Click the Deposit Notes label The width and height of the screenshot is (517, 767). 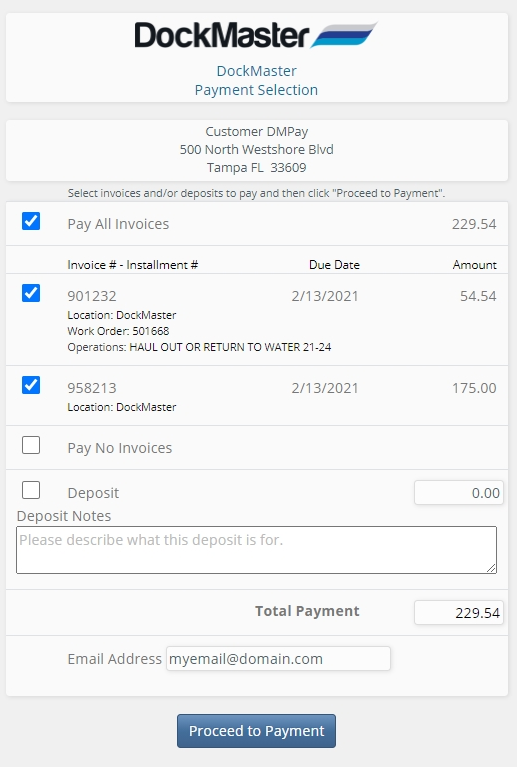[64, 516]
